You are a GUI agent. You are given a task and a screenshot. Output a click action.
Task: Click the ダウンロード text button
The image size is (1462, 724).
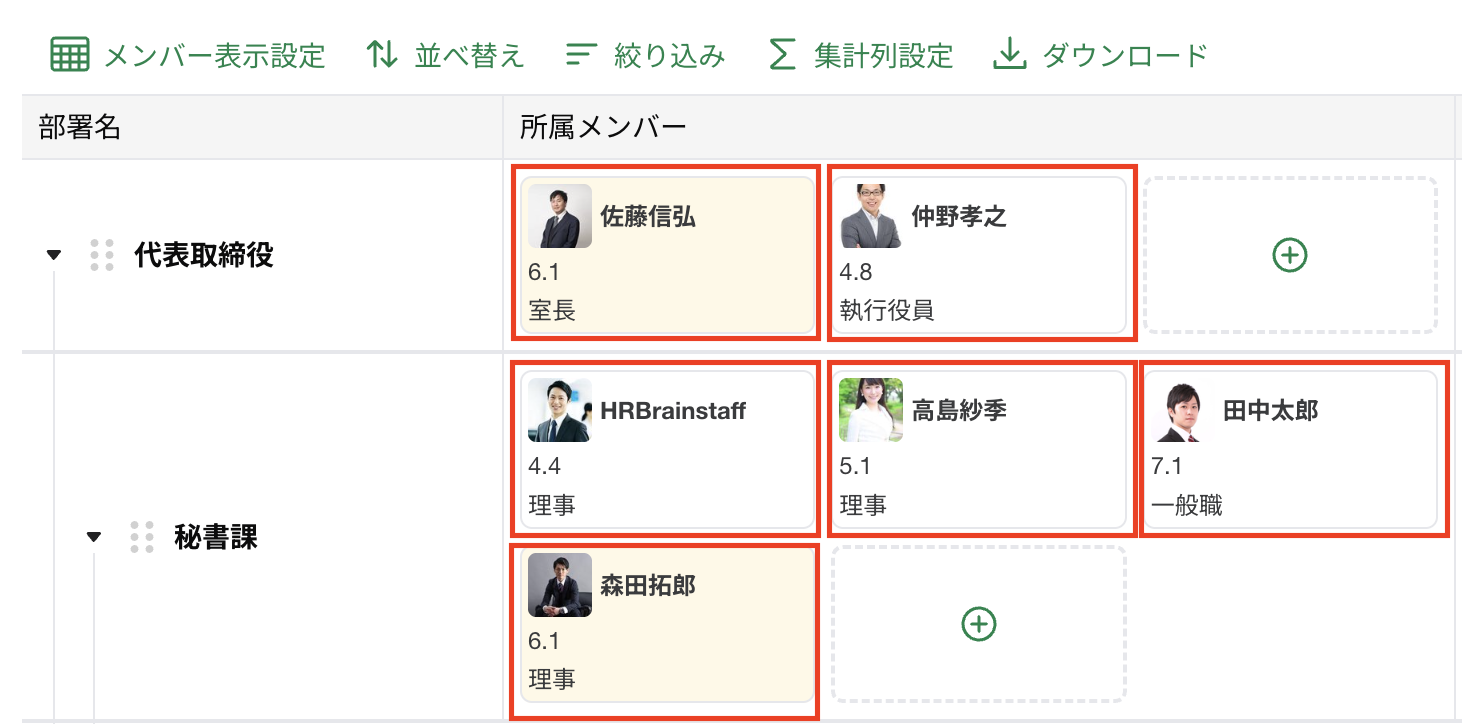click(x=1125, y=55)
